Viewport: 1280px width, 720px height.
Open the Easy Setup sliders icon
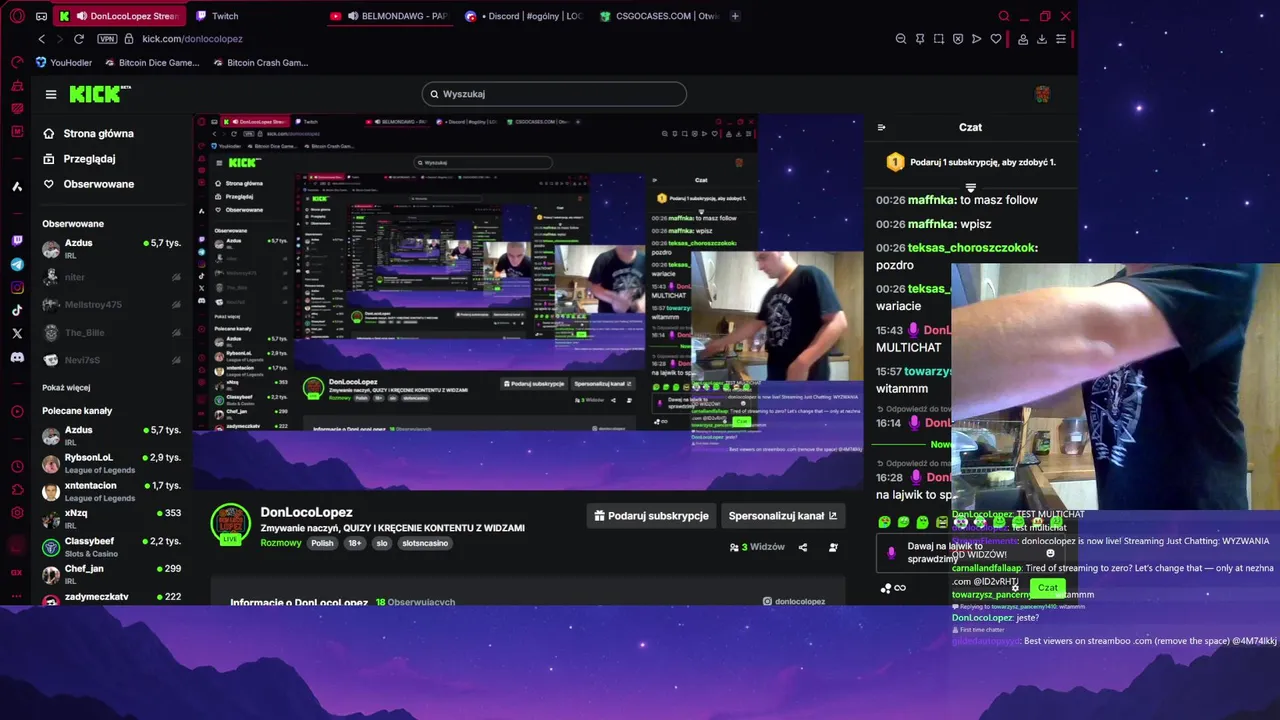click(x=1061, y=39)
